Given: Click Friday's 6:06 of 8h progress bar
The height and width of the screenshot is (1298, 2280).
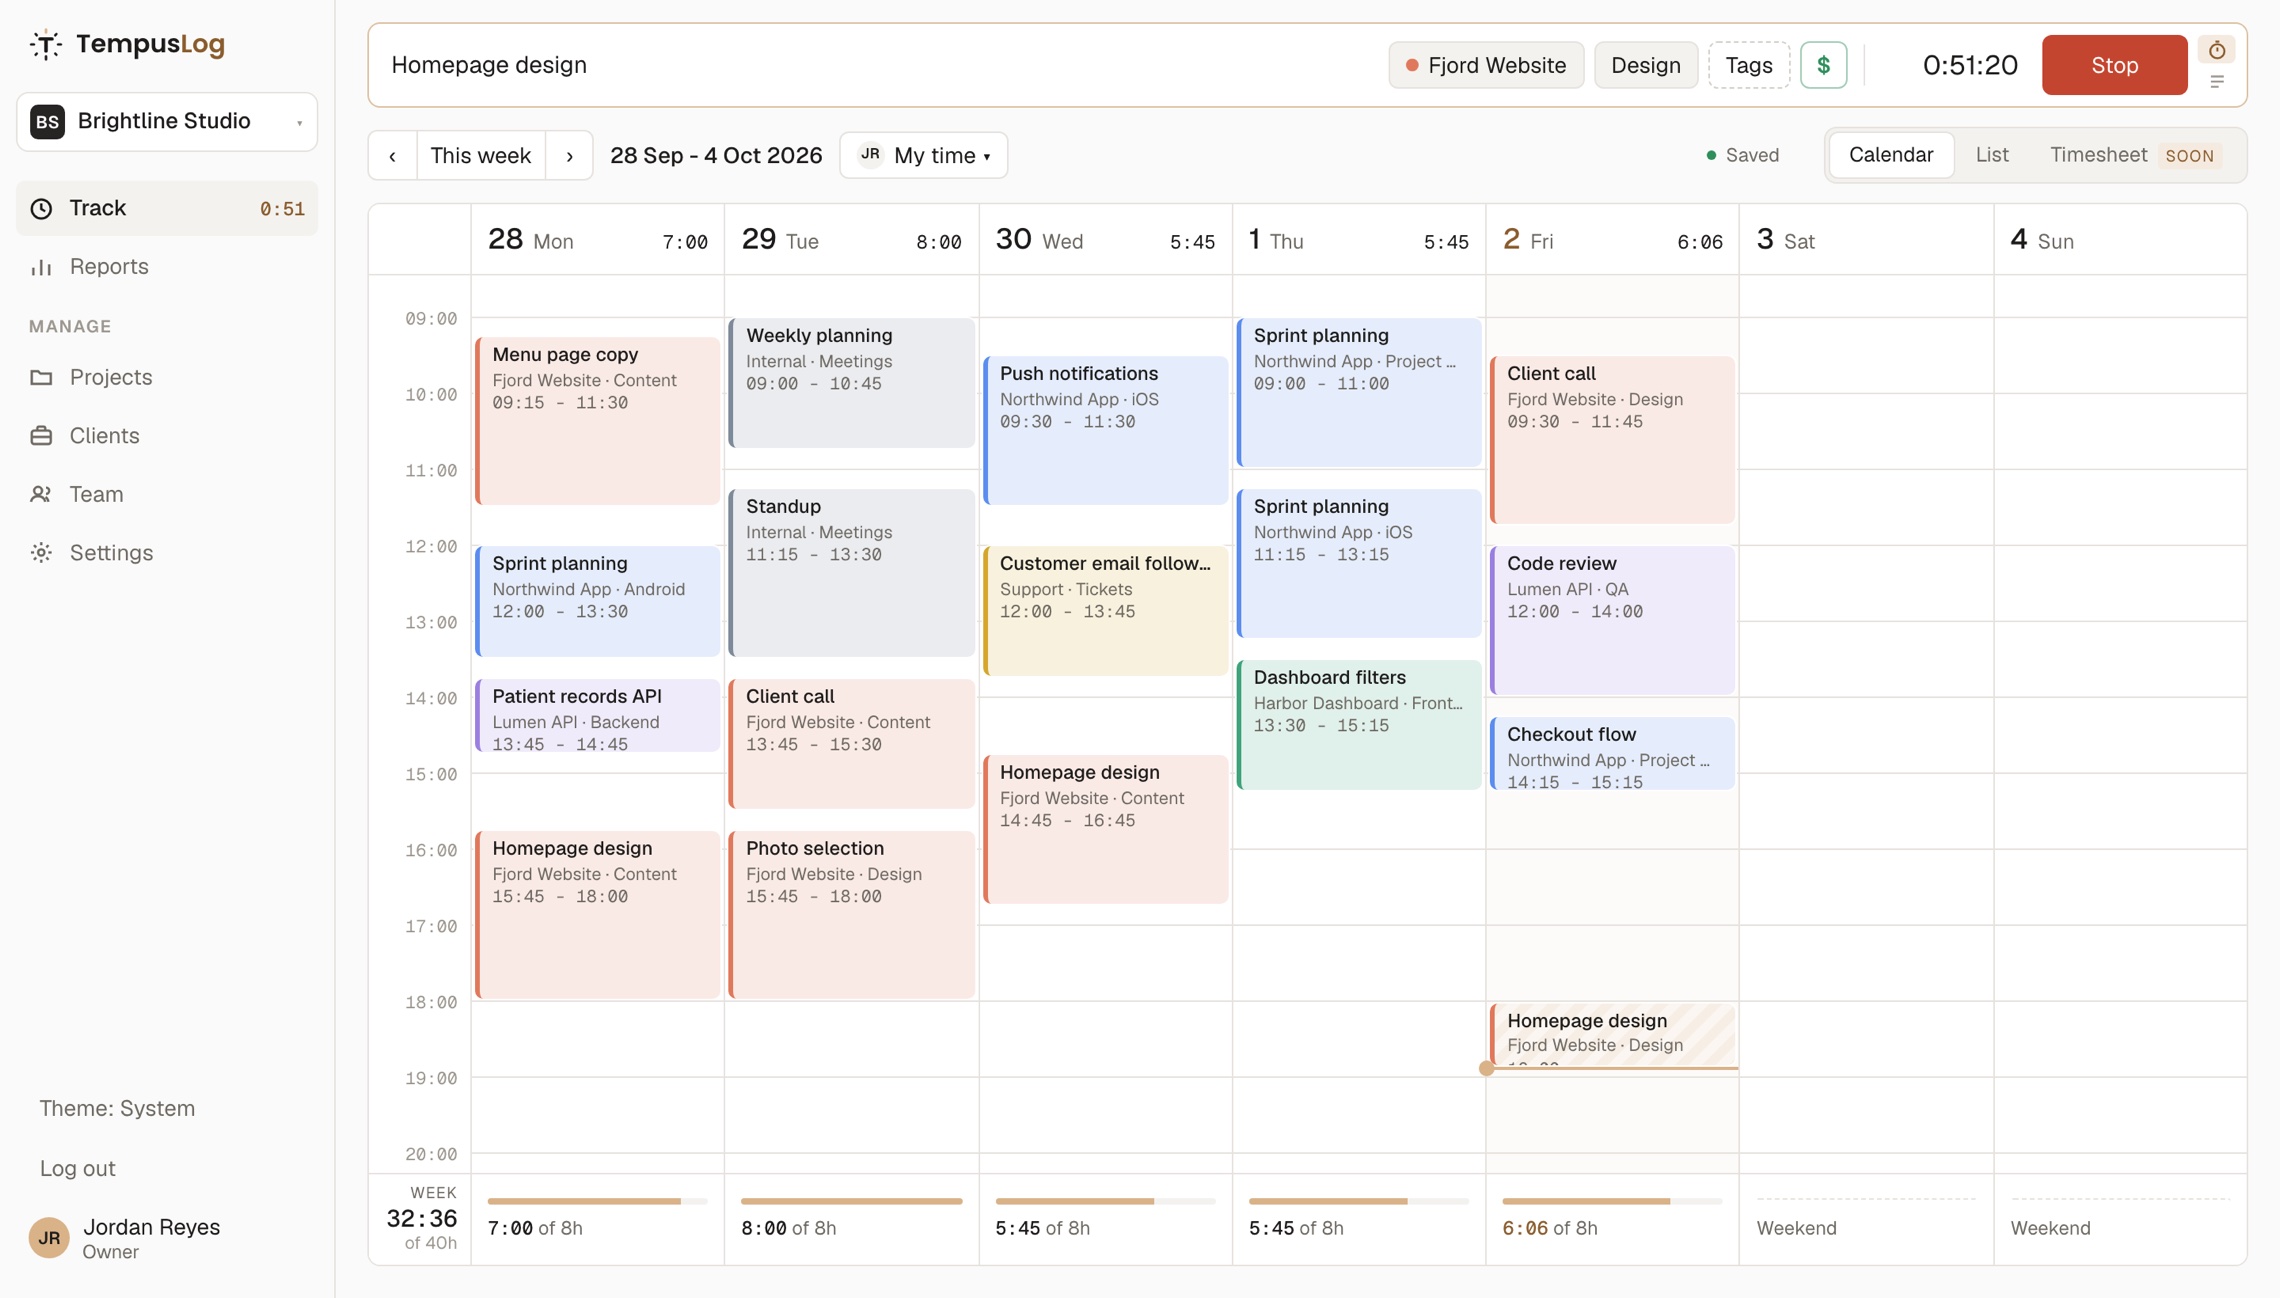Looking at the screenshot, I should [1612, 1201].
